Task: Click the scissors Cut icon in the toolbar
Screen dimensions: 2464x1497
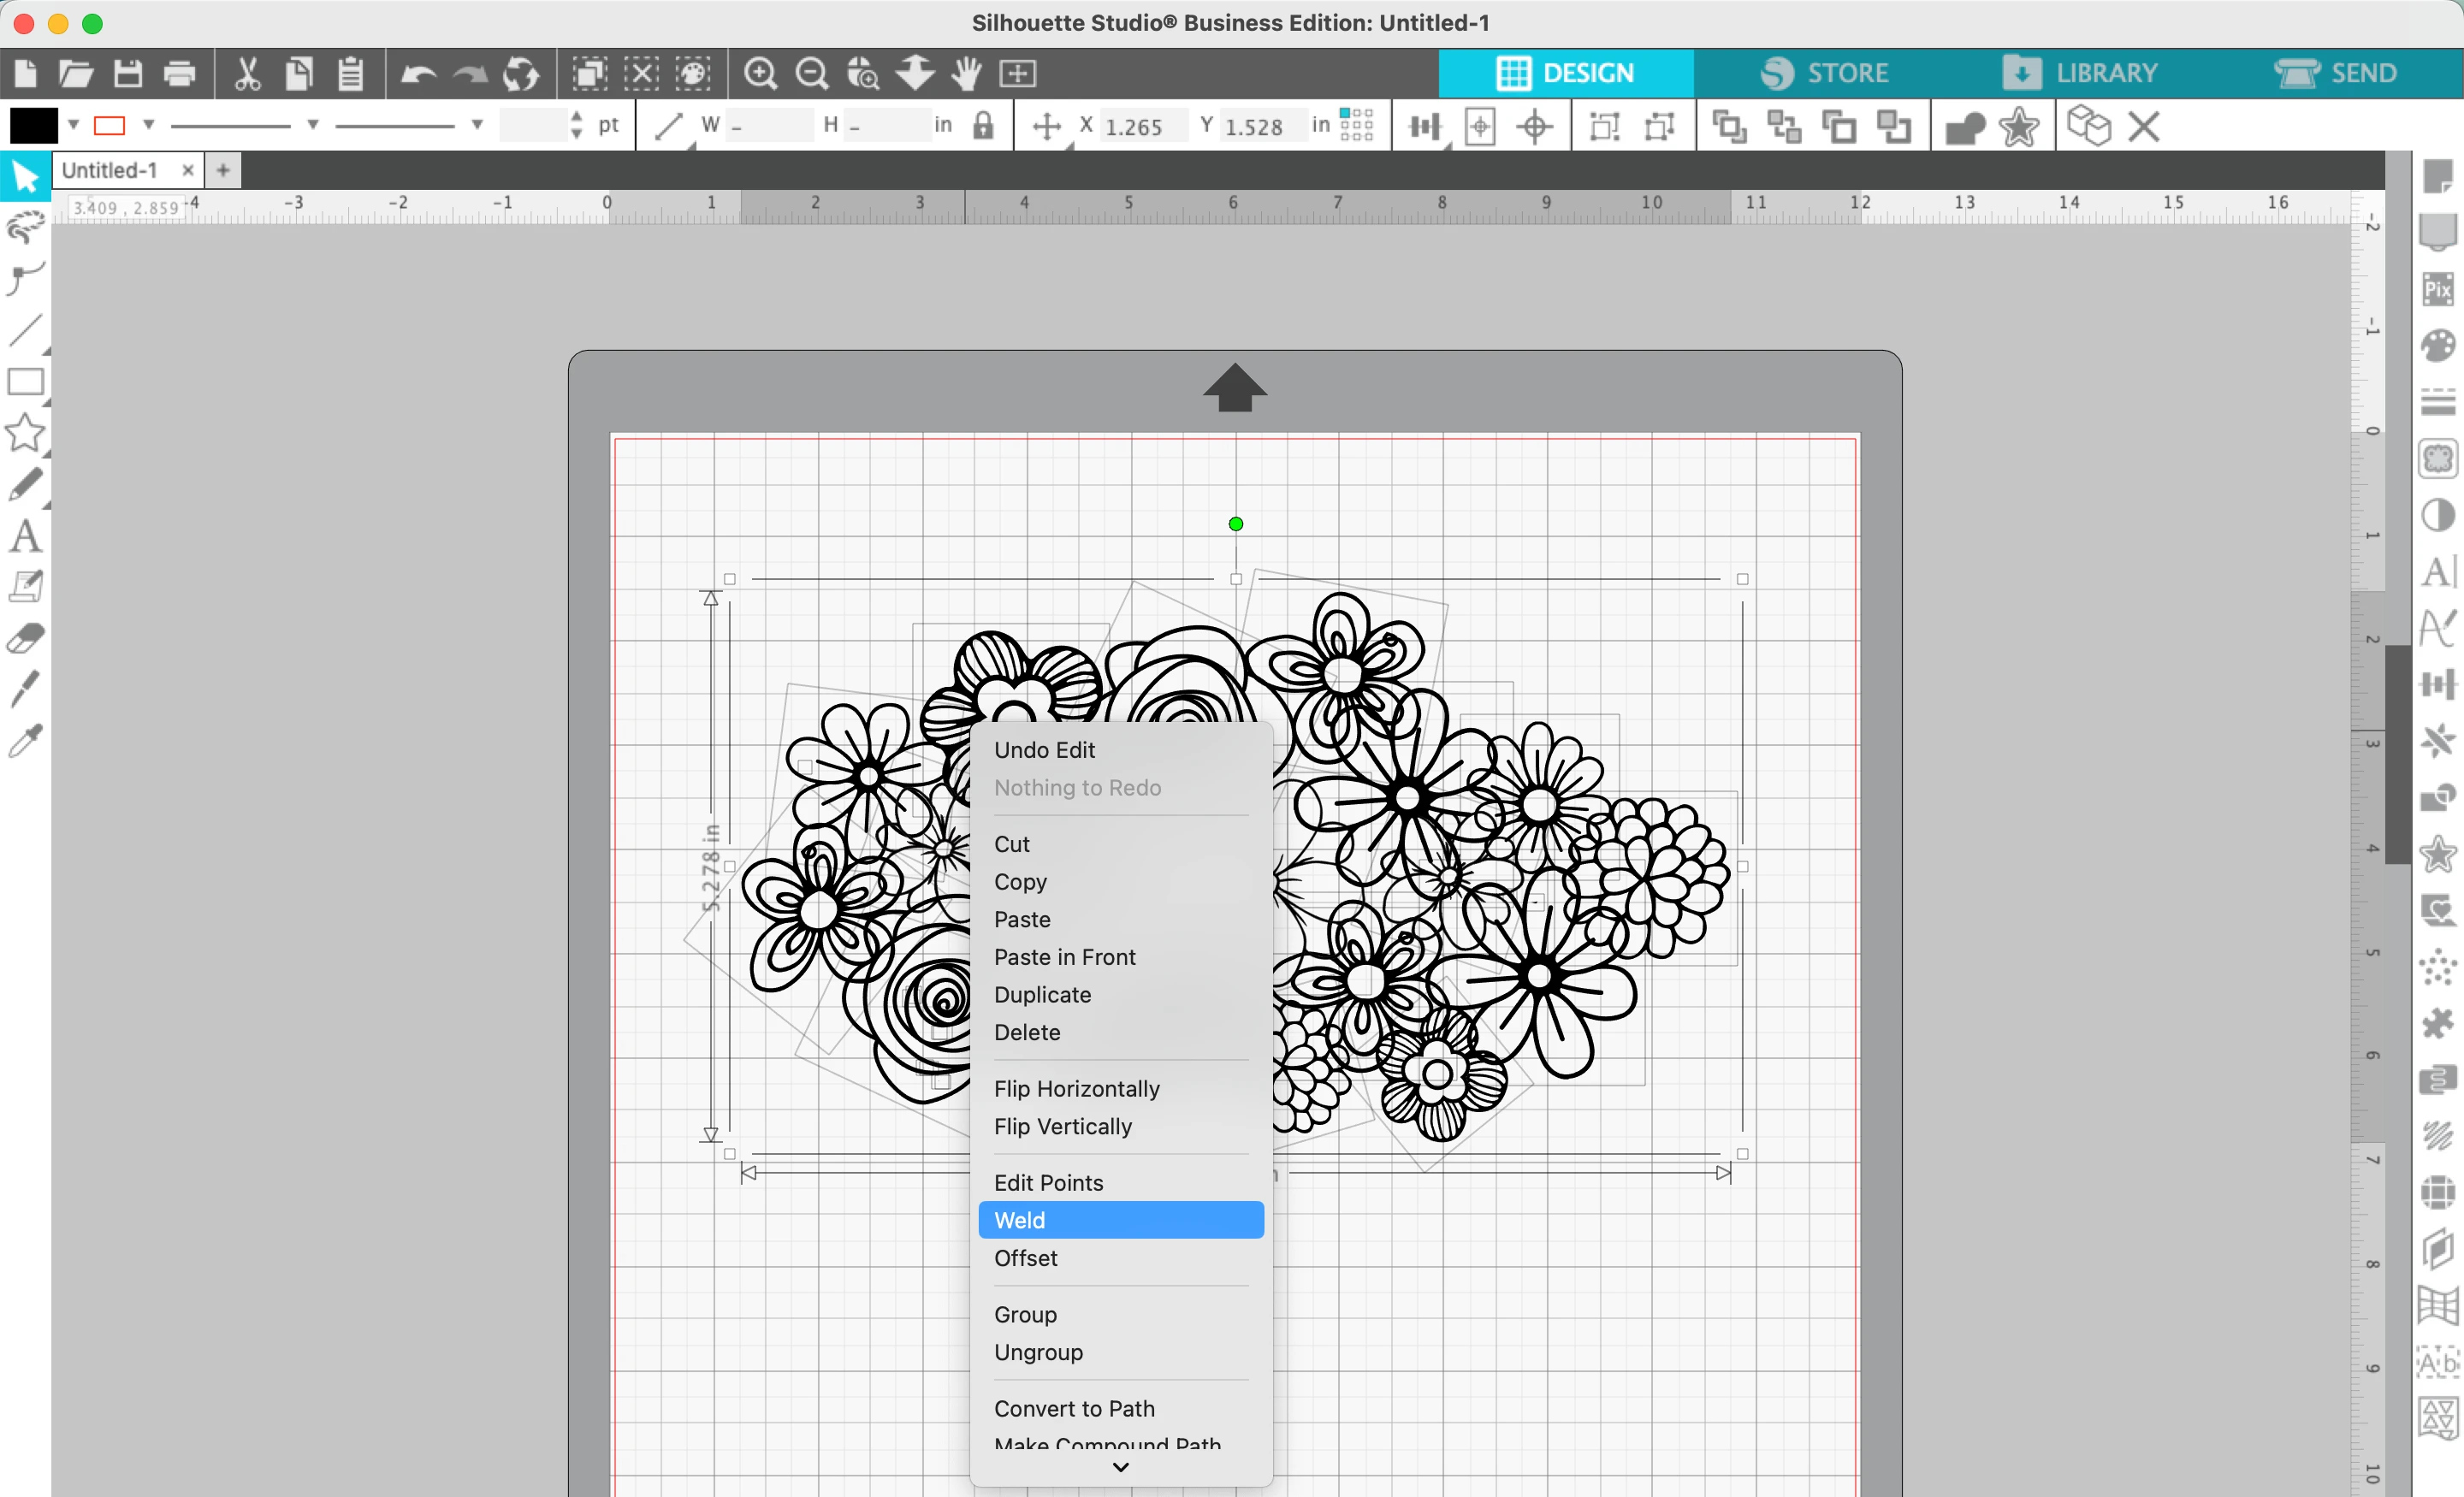Action: pos(247,74)
